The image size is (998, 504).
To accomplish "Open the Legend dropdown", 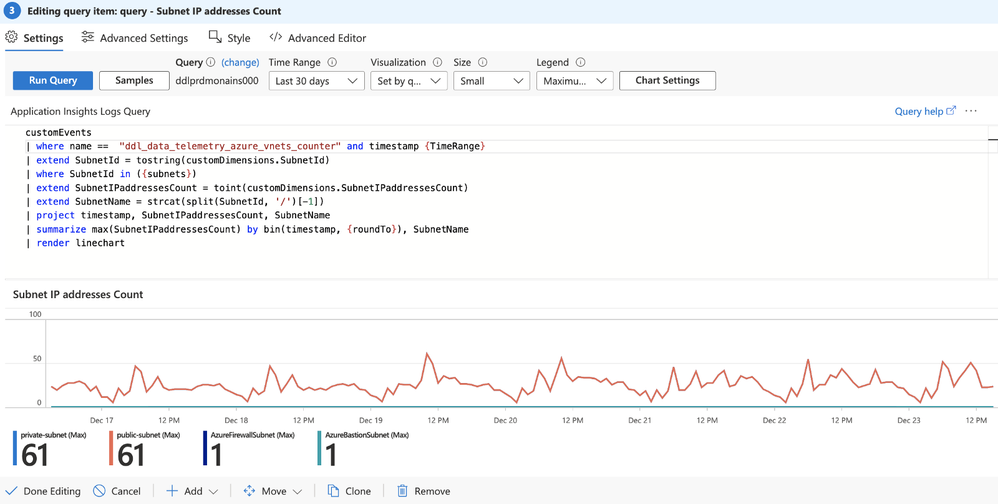I will (575, 81).
